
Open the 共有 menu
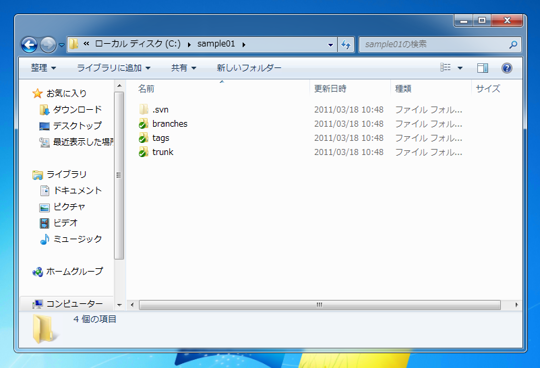click(184, 68)
